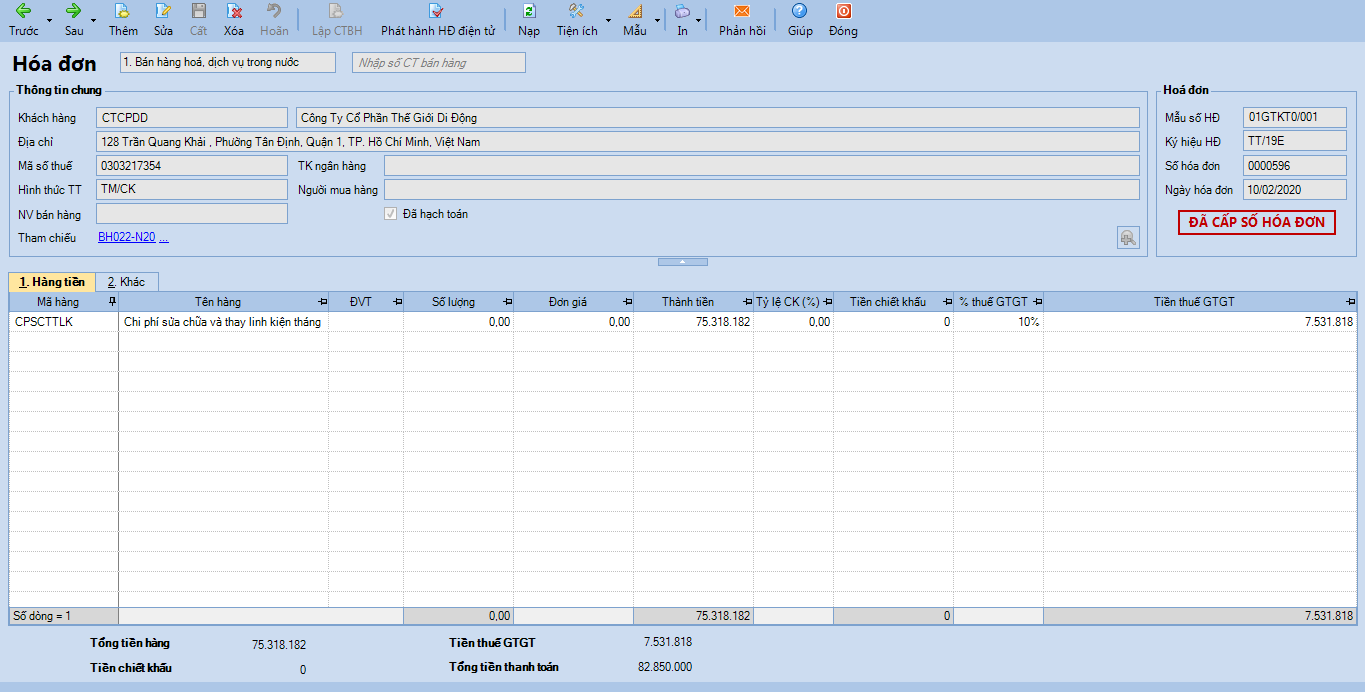Click the NV bán hàng field
Viewport: 1365px width, 692px height.
click(192, 213)
